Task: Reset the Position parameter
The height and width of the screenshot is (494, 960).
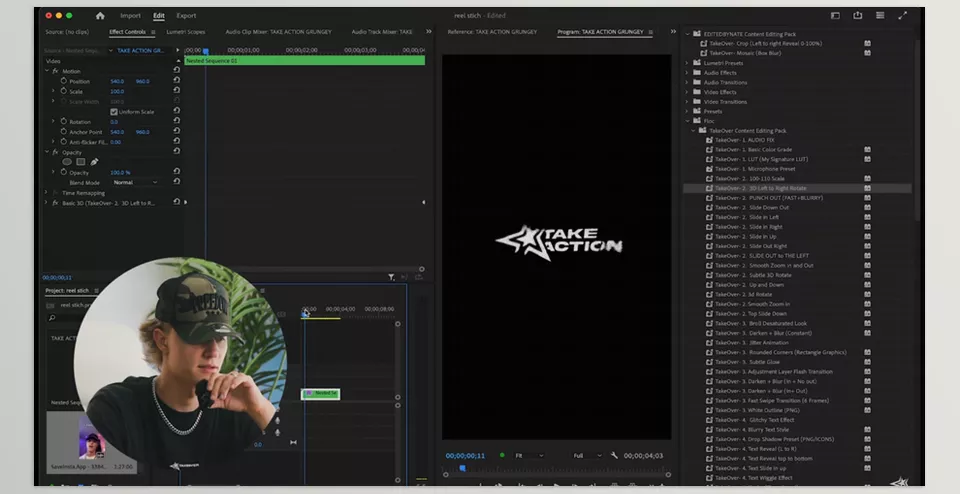Action: [176, 81]
